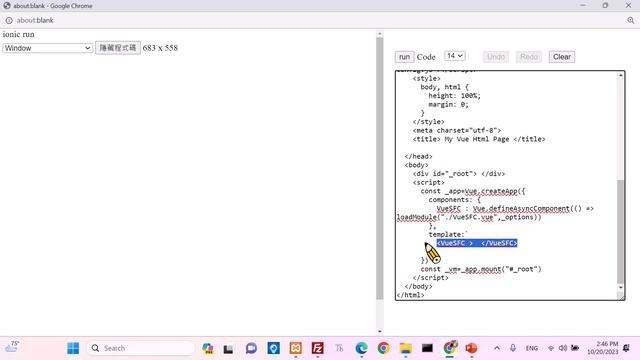640x360 pixels.
Task: Click the Wi-Fi network tray icon
Action: click(x=551, y=348)
